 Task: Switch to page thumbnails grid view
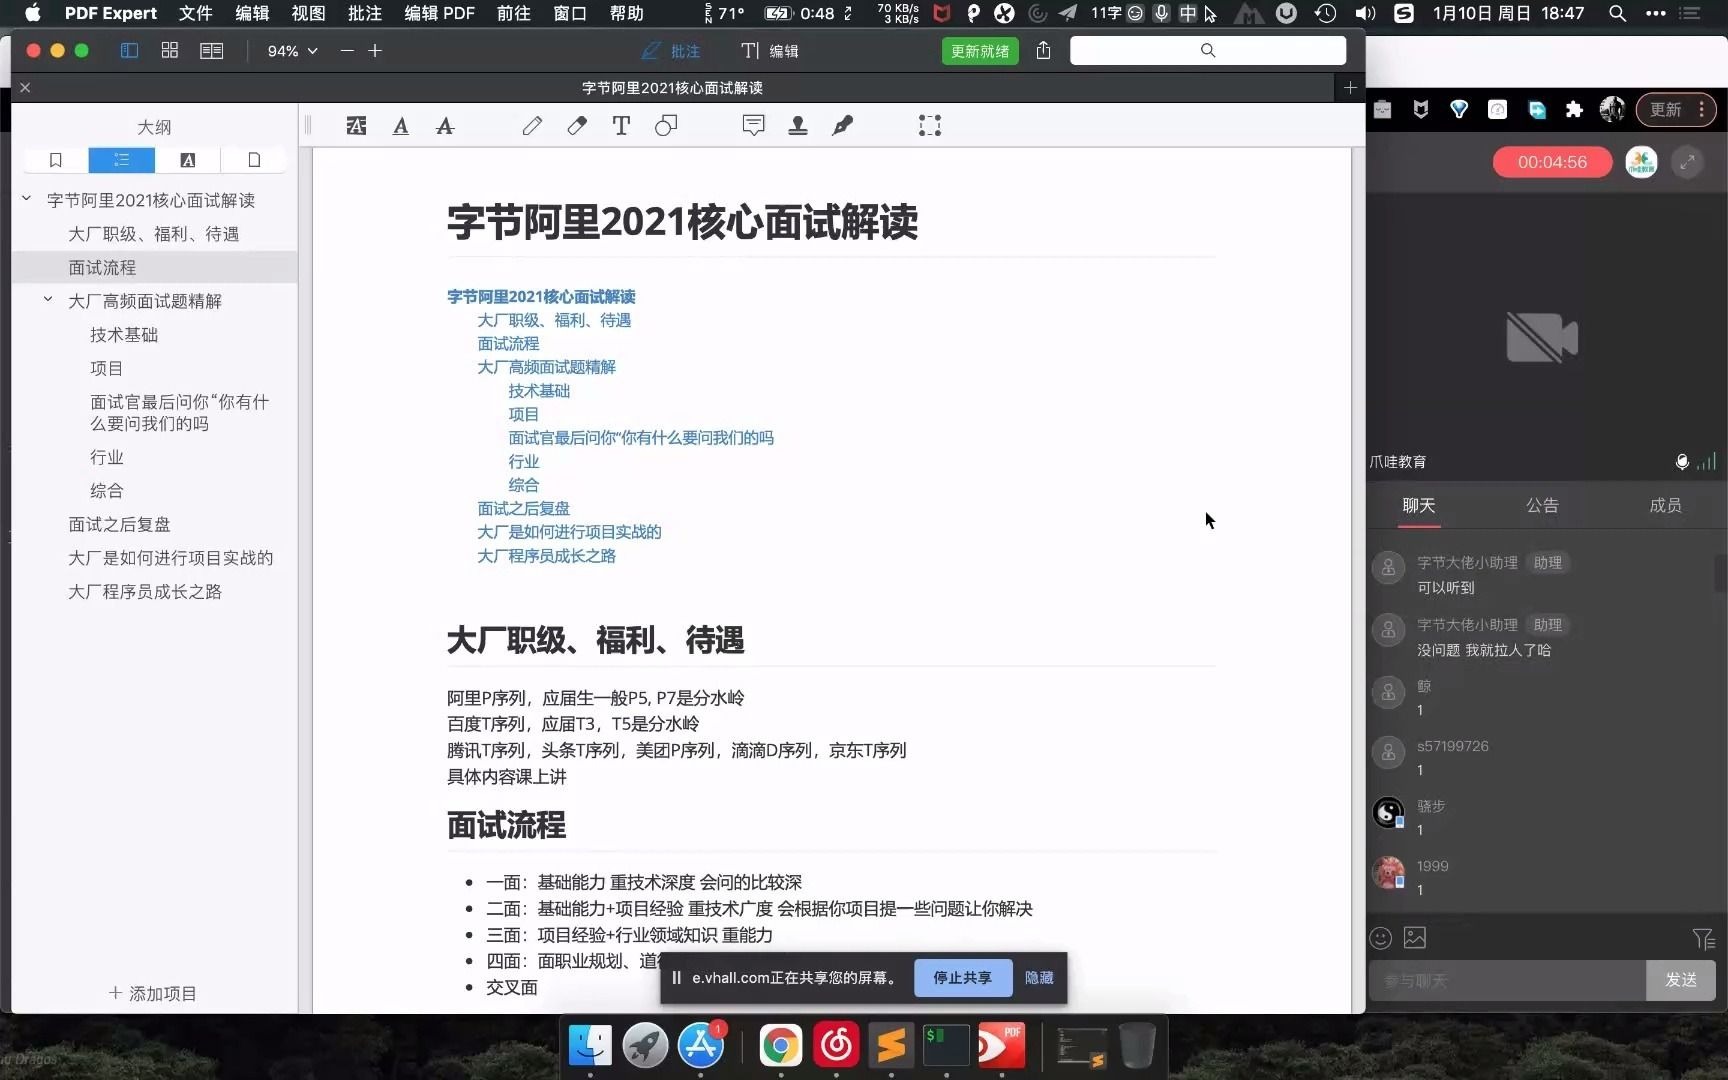point(170,51)
